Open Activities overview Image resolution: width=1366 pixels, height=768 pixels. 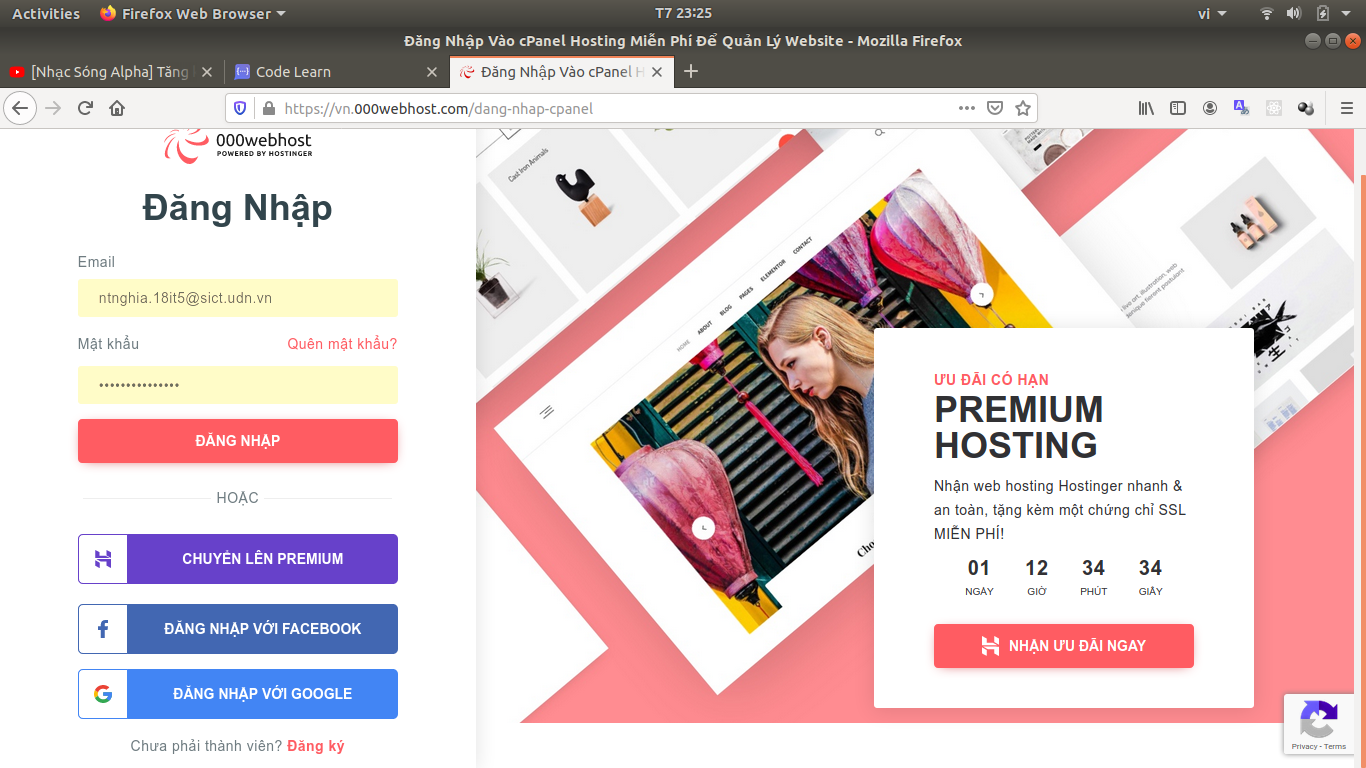[46, 14]
